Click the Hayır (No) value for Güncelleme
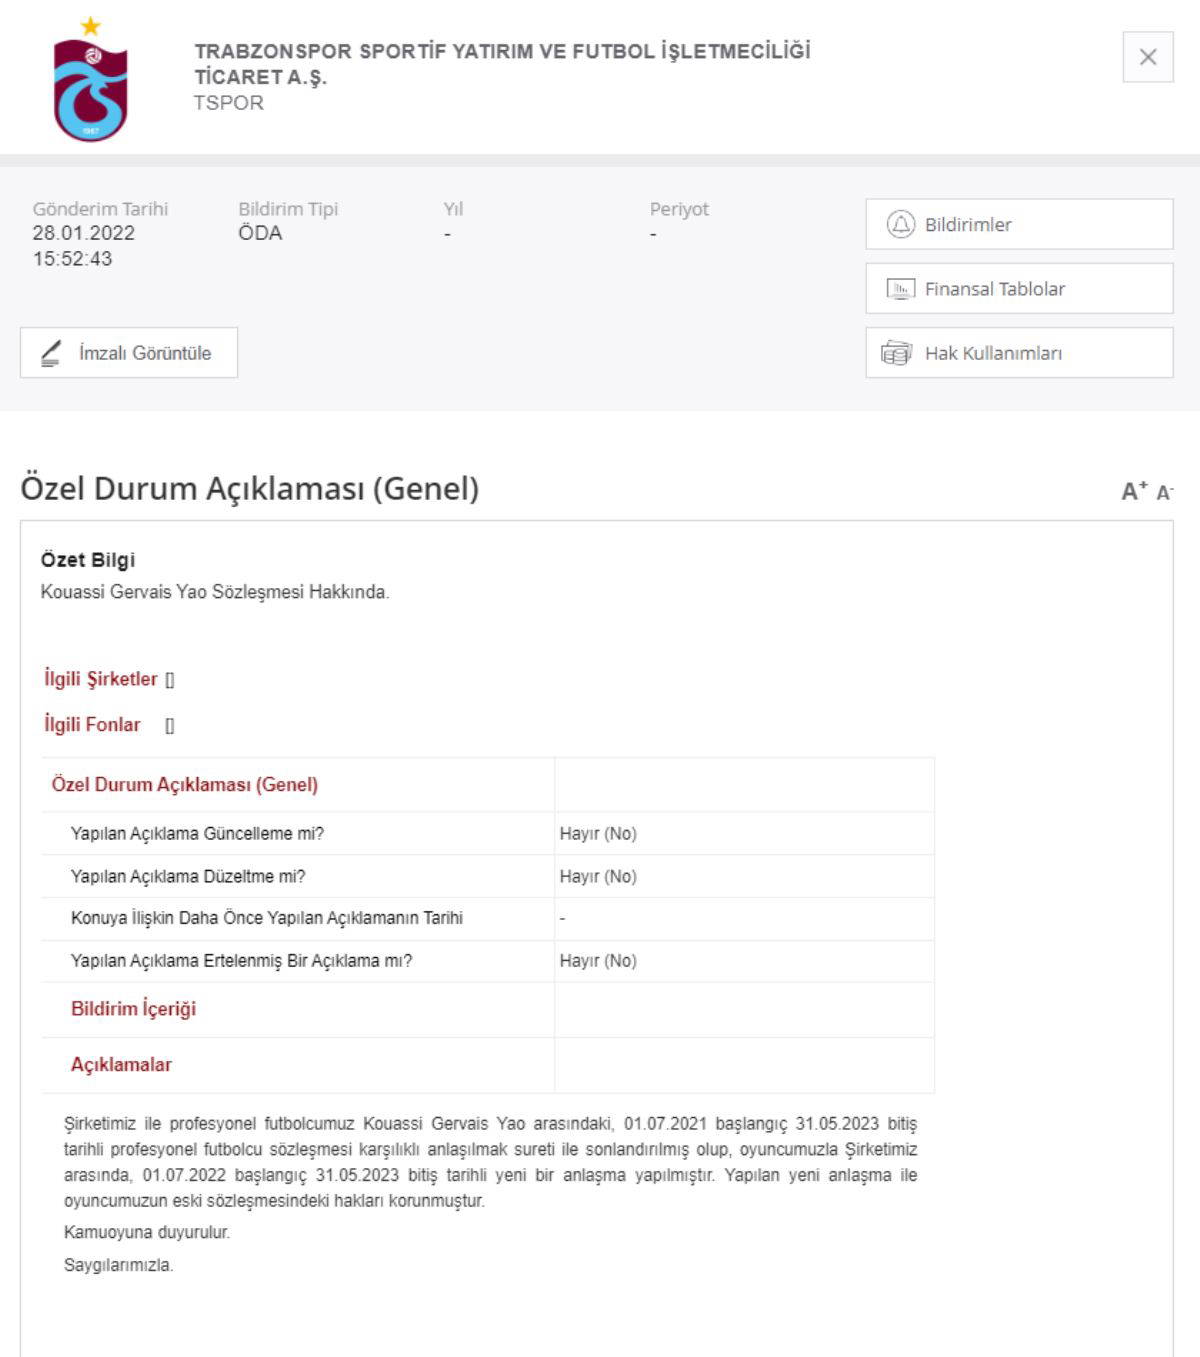This screenshot has height=1357, width=1200. click(x=598, y=834)
